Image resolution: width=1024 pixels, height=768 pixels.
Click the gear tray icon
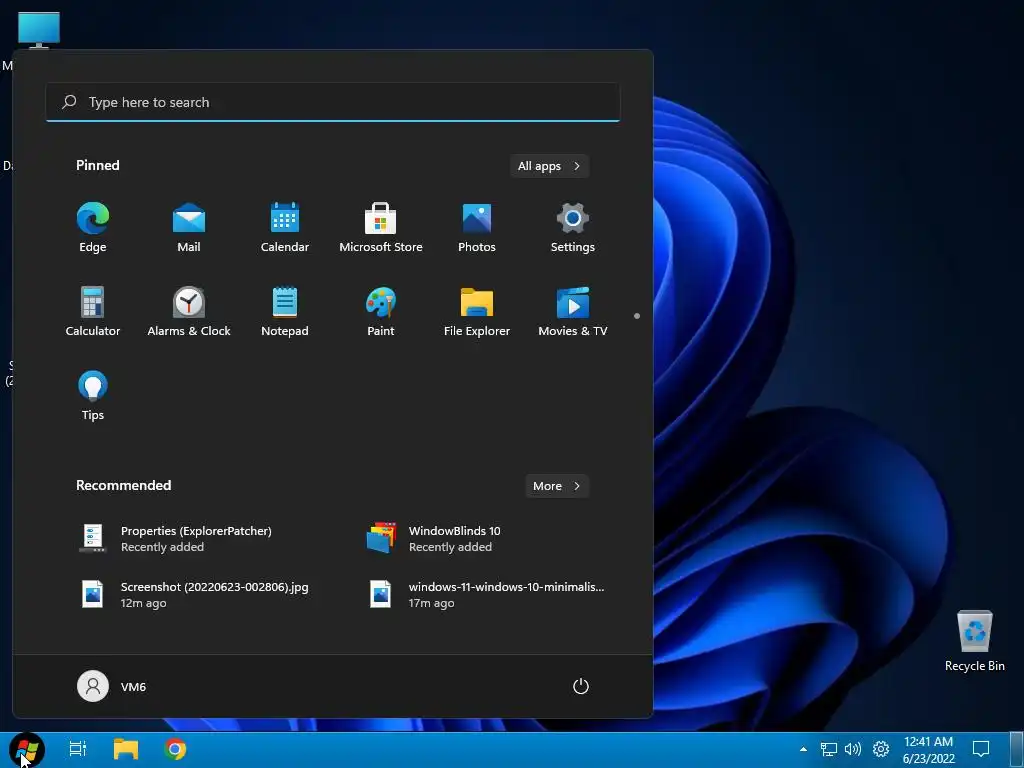(x=881, y=750)
